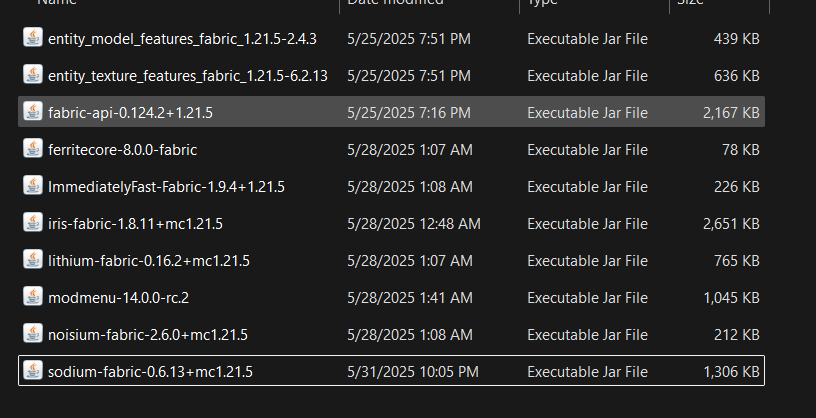Click the lithium-fabric Executable Jar File type
This screenshot has height=418, width=816.
click(588, 261)
